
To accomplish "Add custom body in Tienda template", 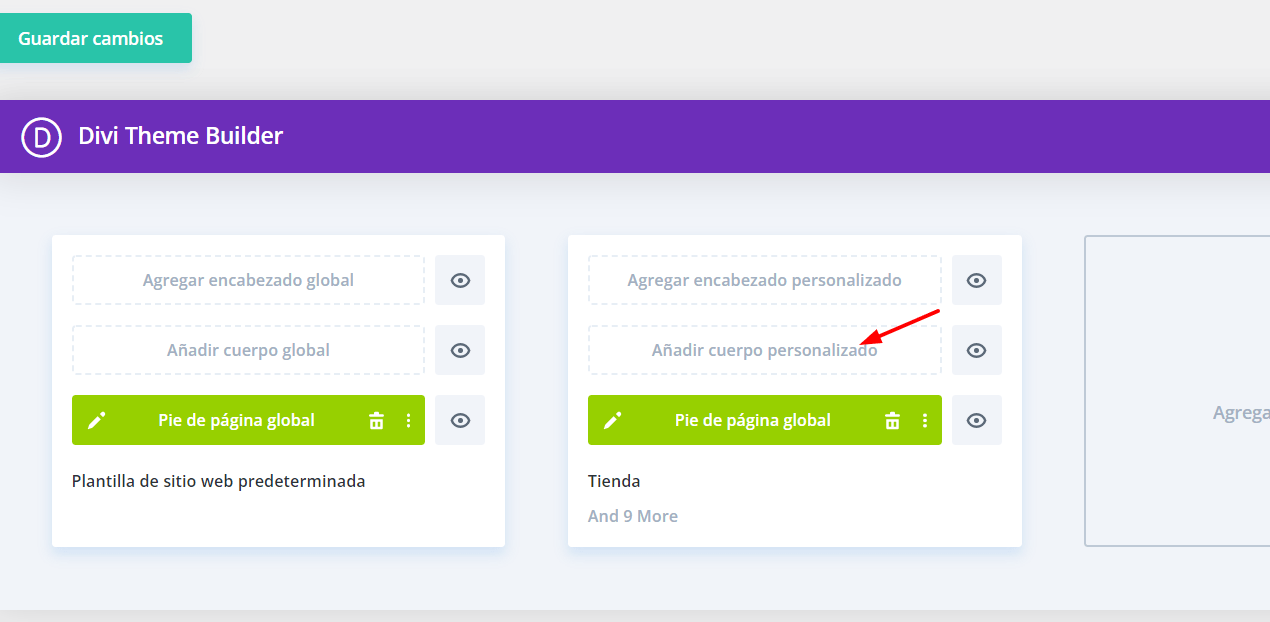I will [764, 350].
